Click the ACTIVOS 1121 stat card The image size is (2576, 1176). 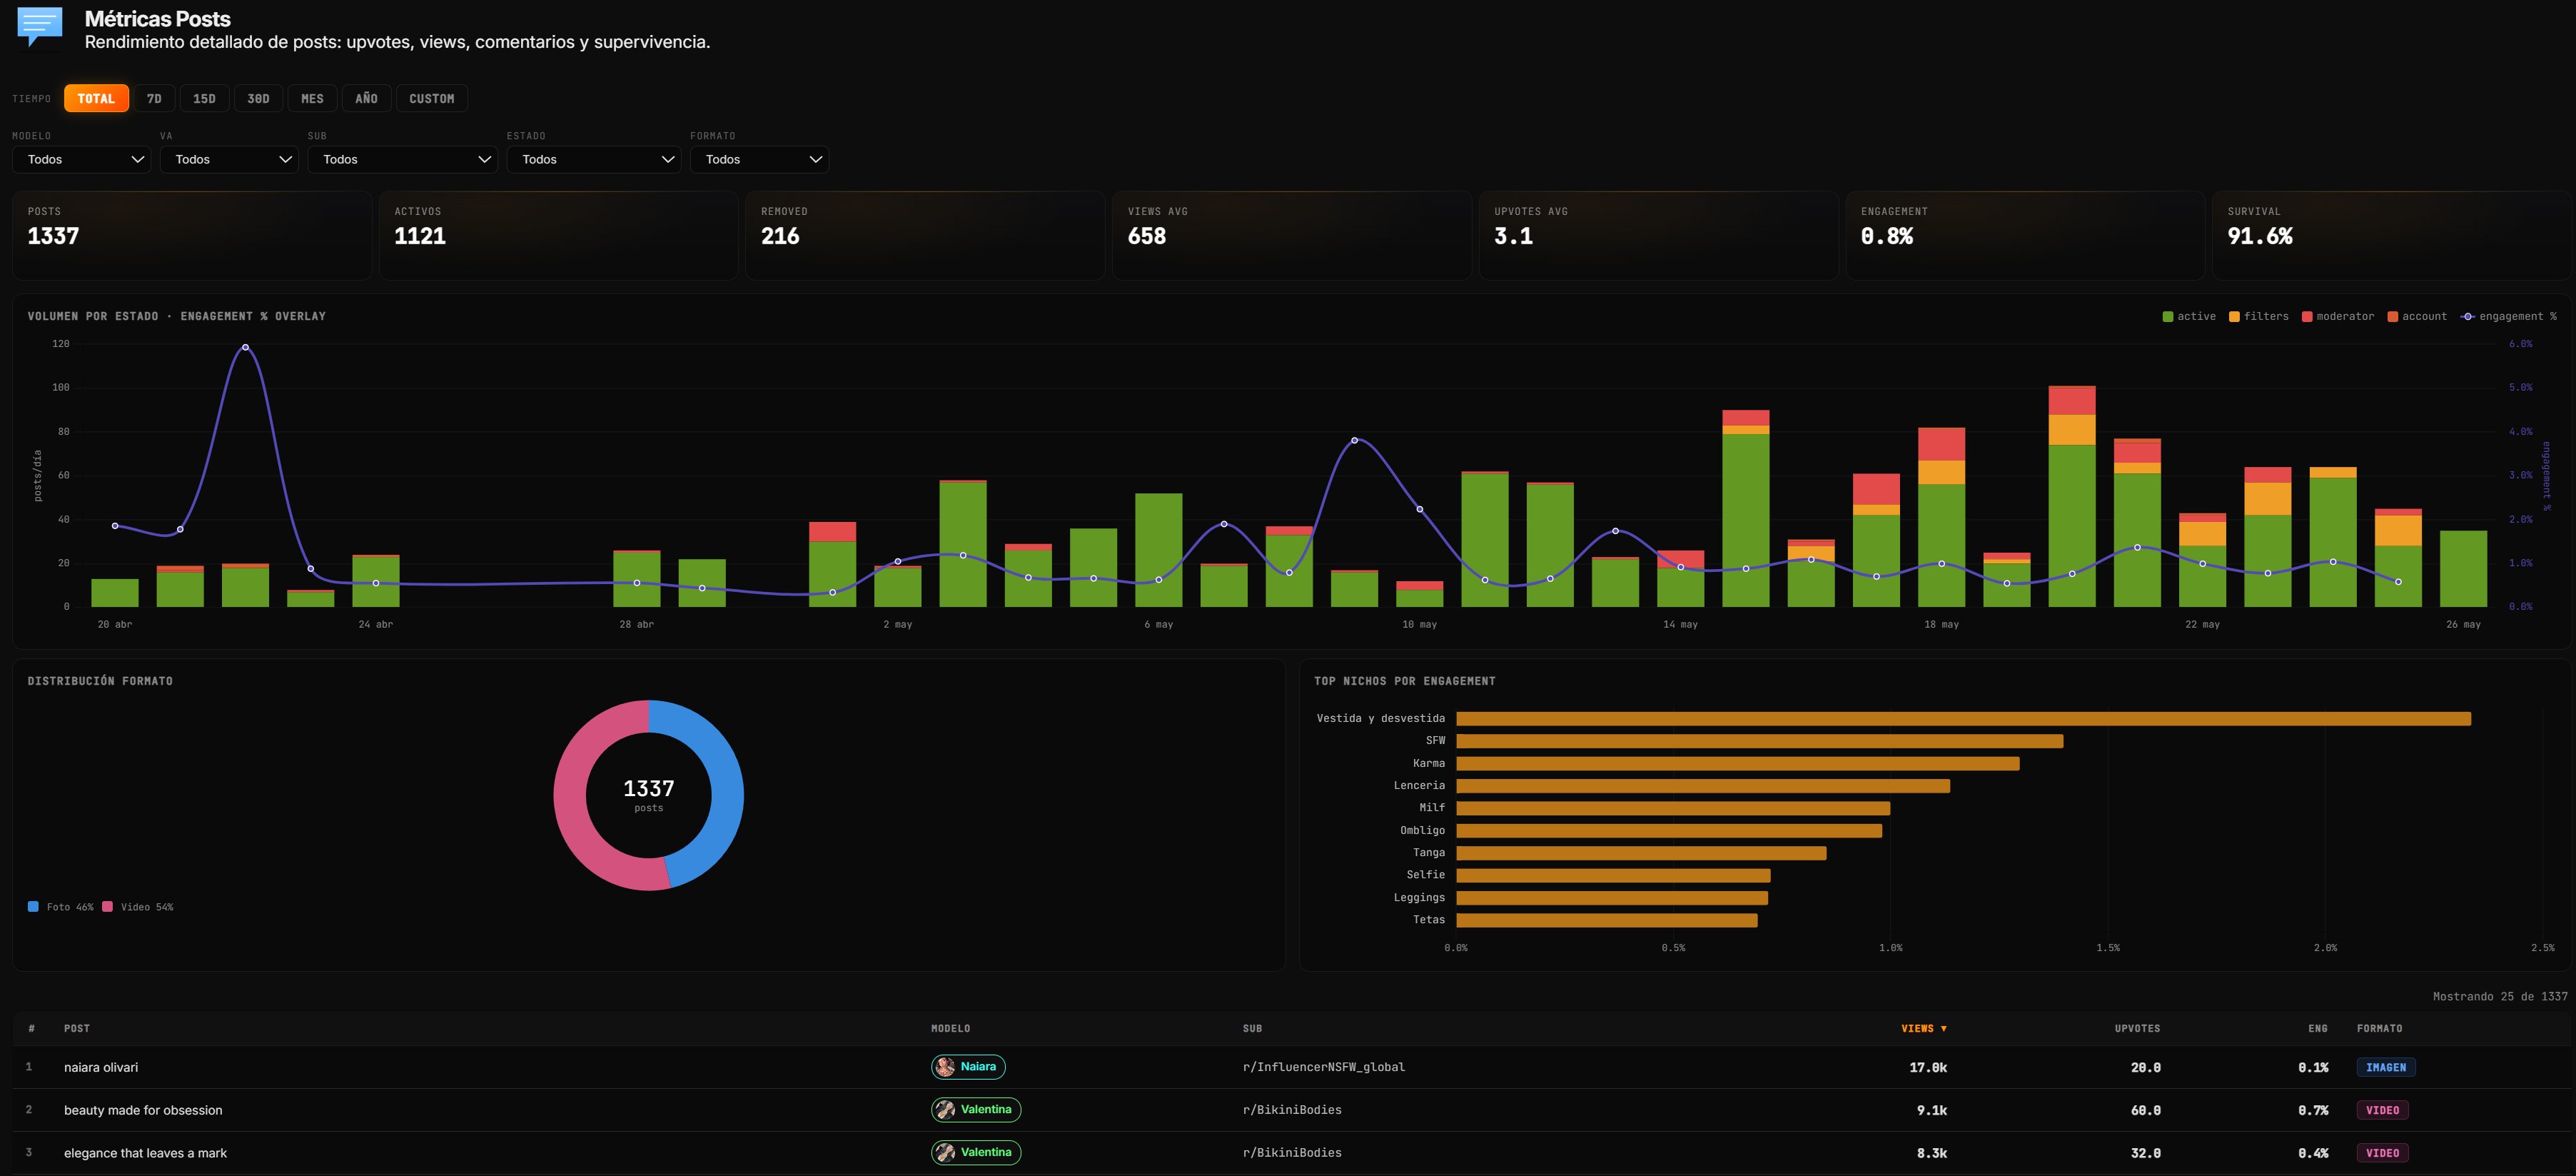coord(558,235)
